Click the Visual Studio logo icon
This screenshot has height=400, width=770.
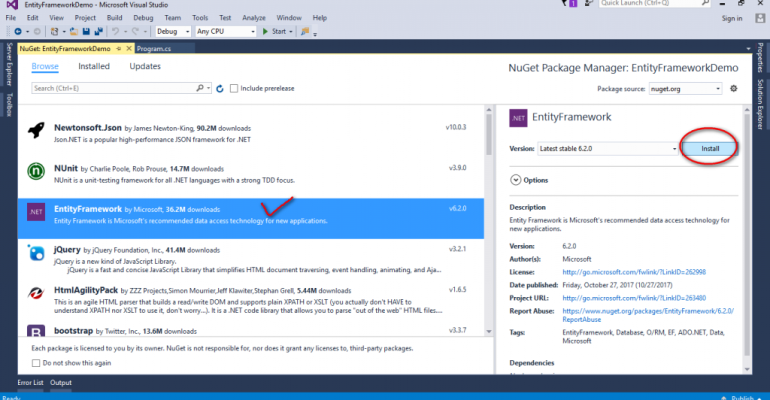pos(12,5)
